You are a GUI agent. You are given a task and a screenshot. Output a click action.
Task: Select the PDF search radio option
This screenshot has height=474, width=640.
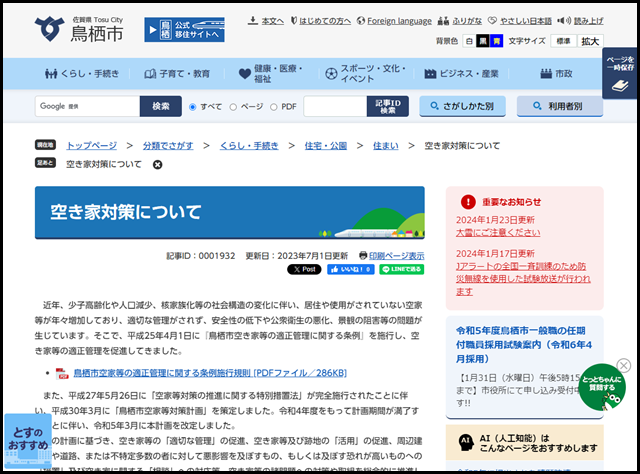[273, 106]
